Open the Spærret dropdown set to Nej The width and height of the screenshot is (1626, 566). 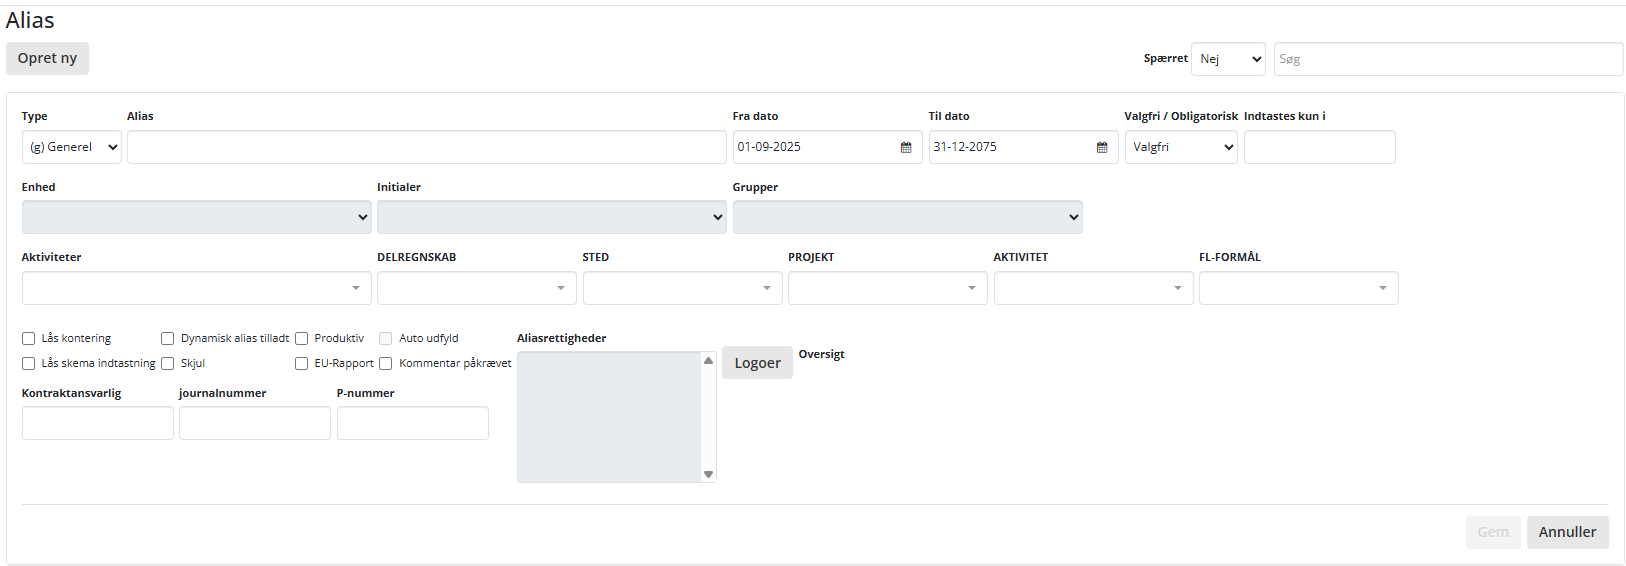coord(1228,59)
